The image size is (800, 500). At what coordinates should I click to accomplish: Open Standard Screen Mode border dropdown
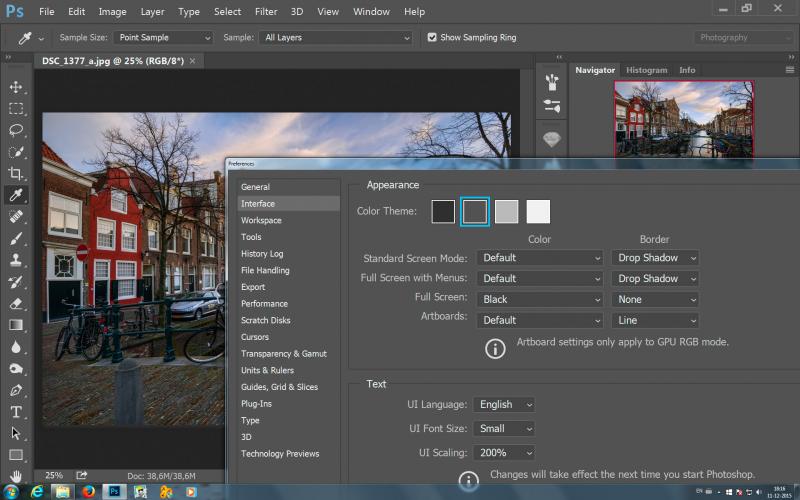(x=655, y=258)
